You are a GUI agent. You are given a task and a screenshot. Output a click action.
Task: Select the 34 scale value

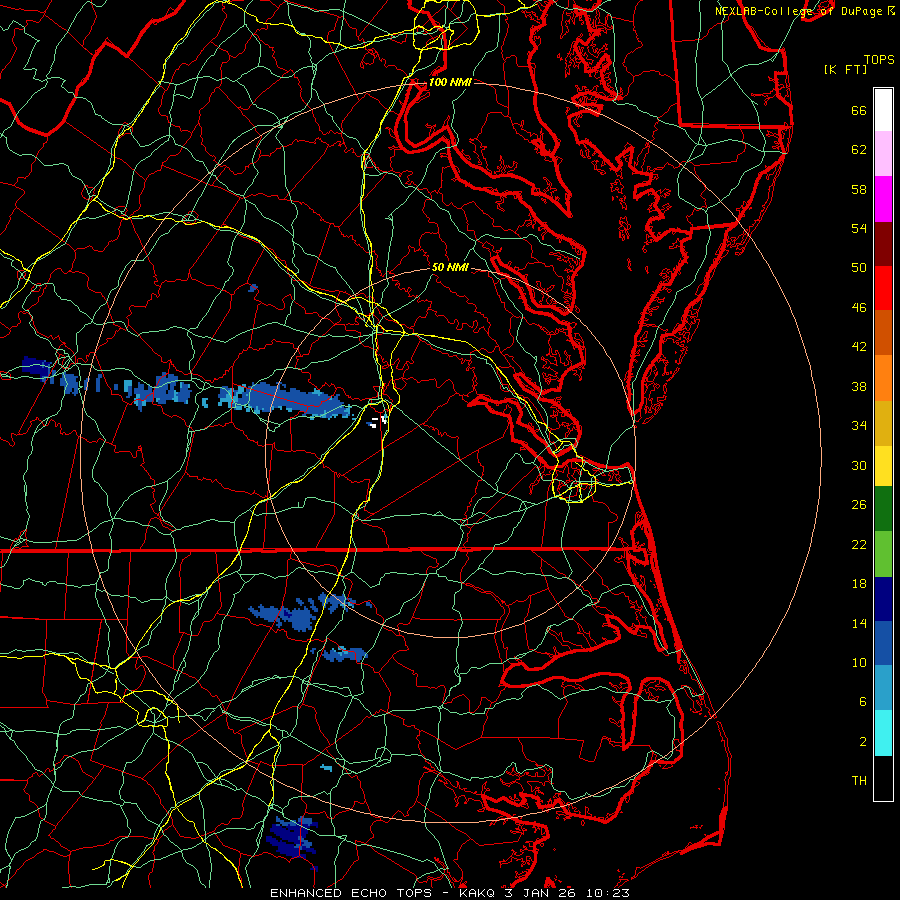click(859, 425)
